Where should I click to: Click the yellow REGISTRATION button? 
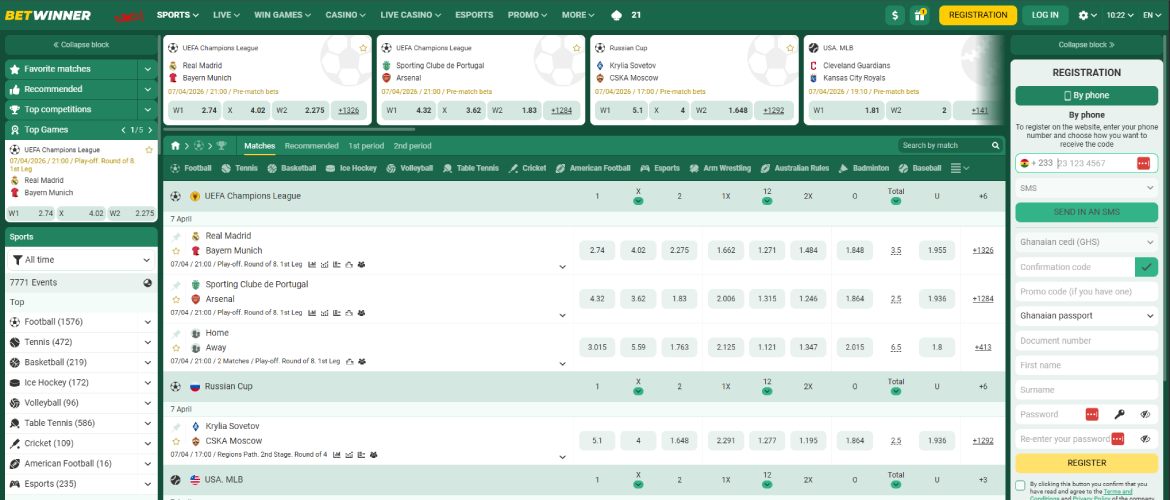(977, 15)
